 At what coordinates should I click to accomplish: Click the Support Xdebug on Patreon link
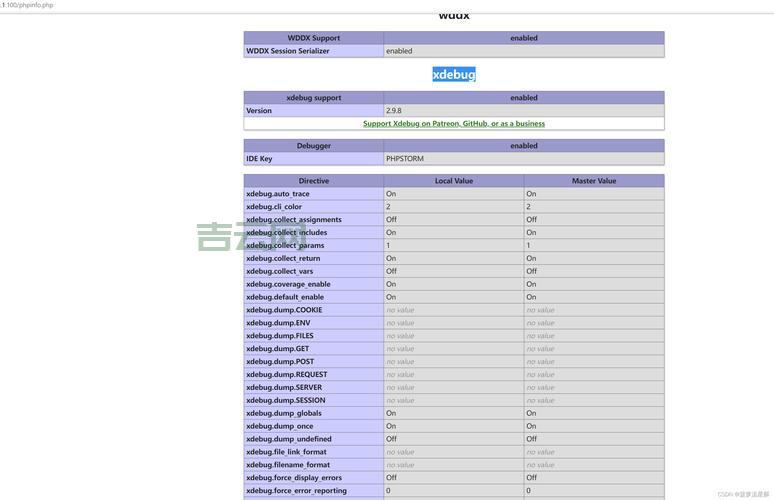click(453, 124)
